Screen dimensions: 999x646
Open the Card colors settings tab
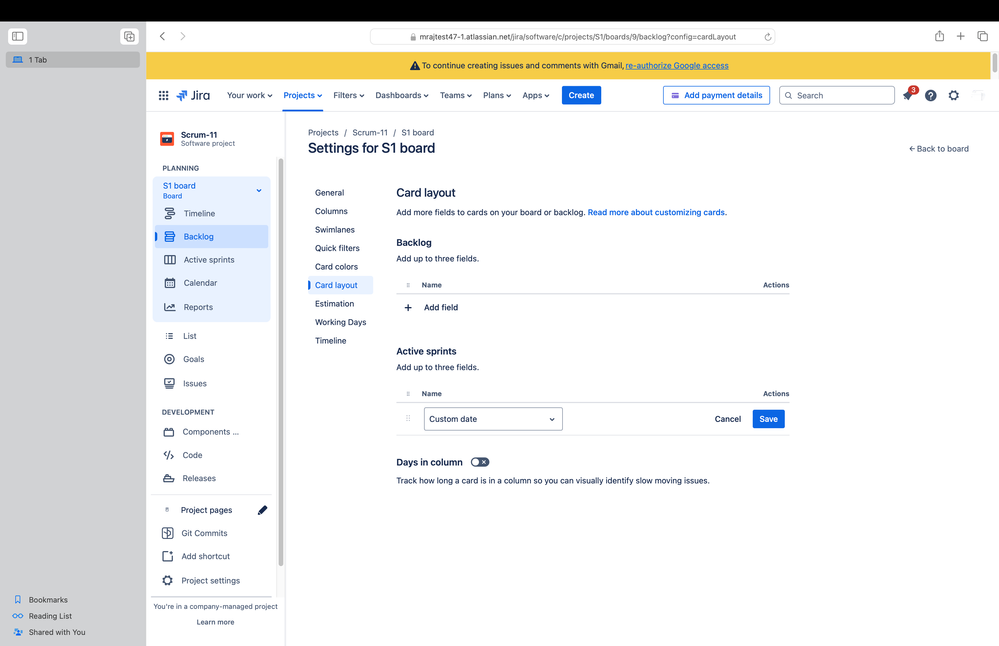coord(336,267)
